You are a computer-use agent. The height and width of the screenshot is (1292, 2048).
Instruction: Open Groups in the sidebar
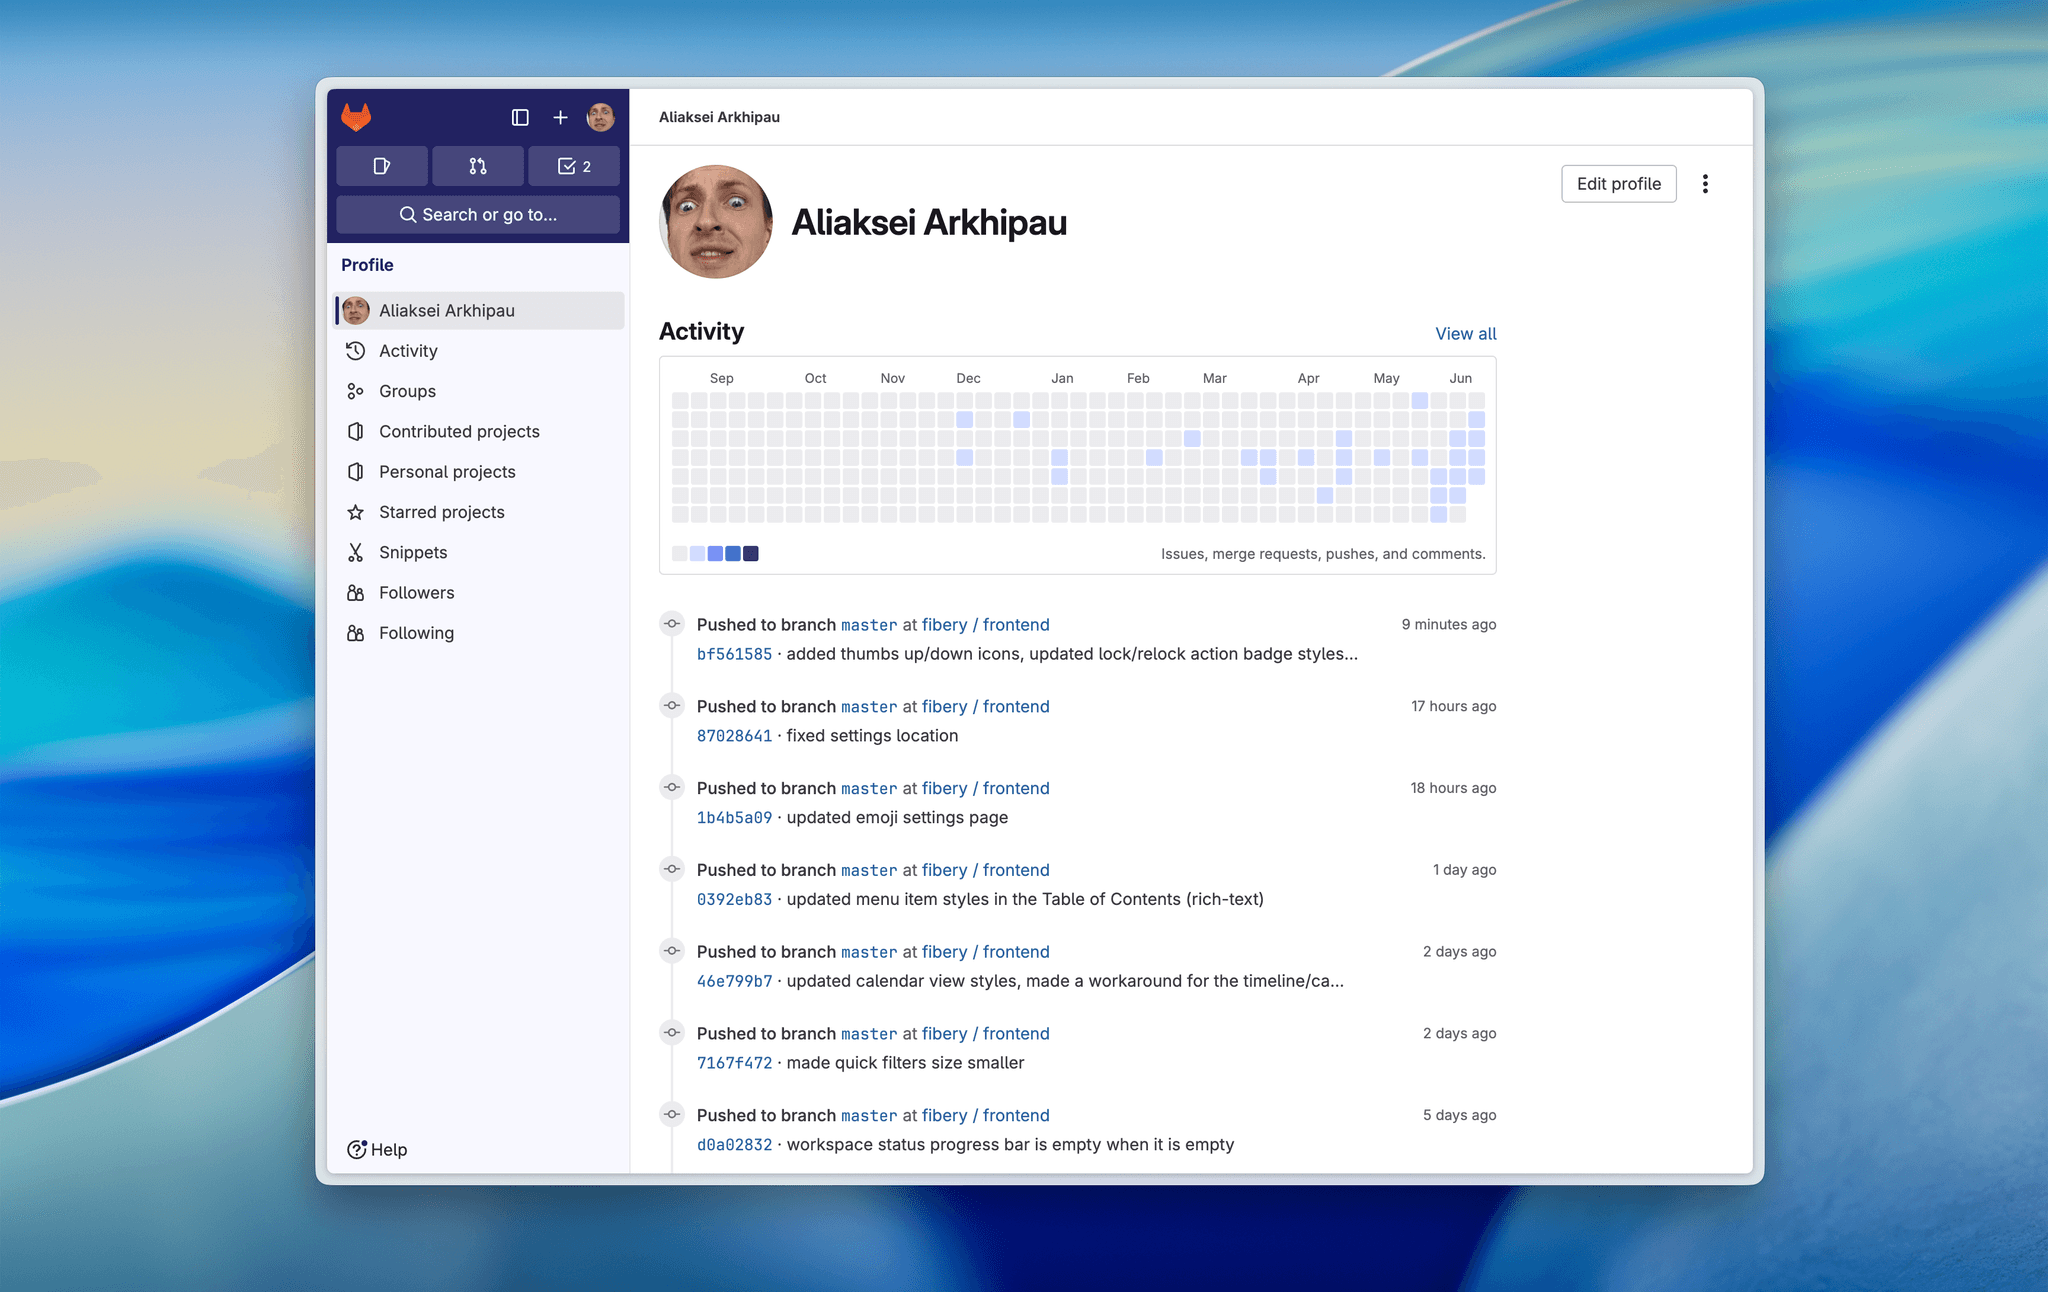click(407, 391)
